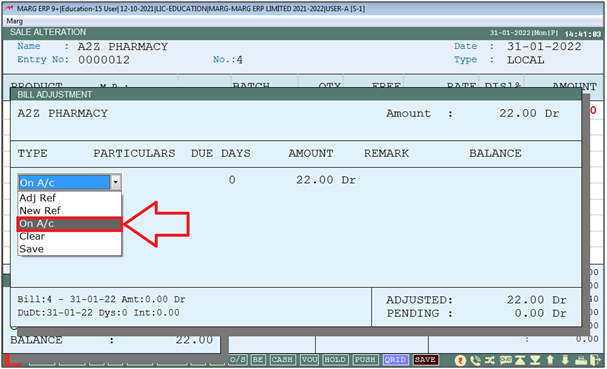Choose On A/c in the dropdown list
Viewport: 607px width, 369px height.
[x=70, y=224]
